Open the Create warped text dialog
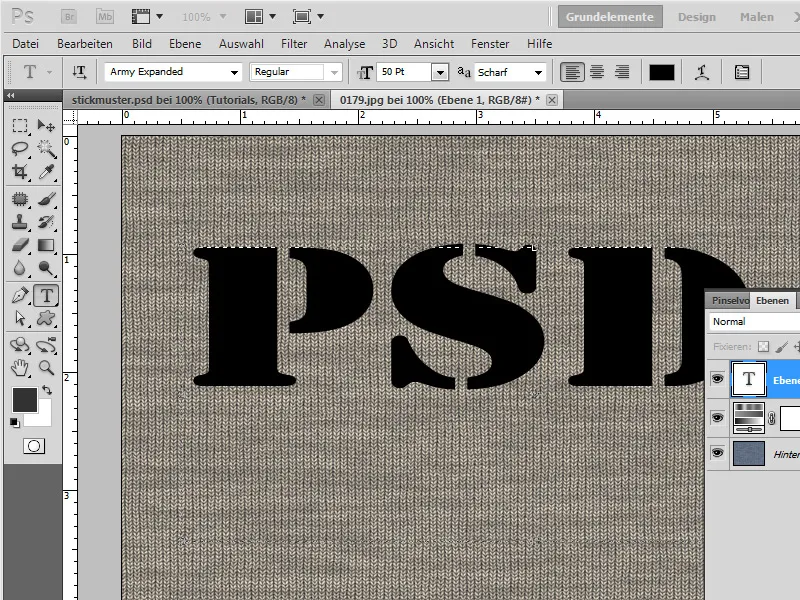 703,72
